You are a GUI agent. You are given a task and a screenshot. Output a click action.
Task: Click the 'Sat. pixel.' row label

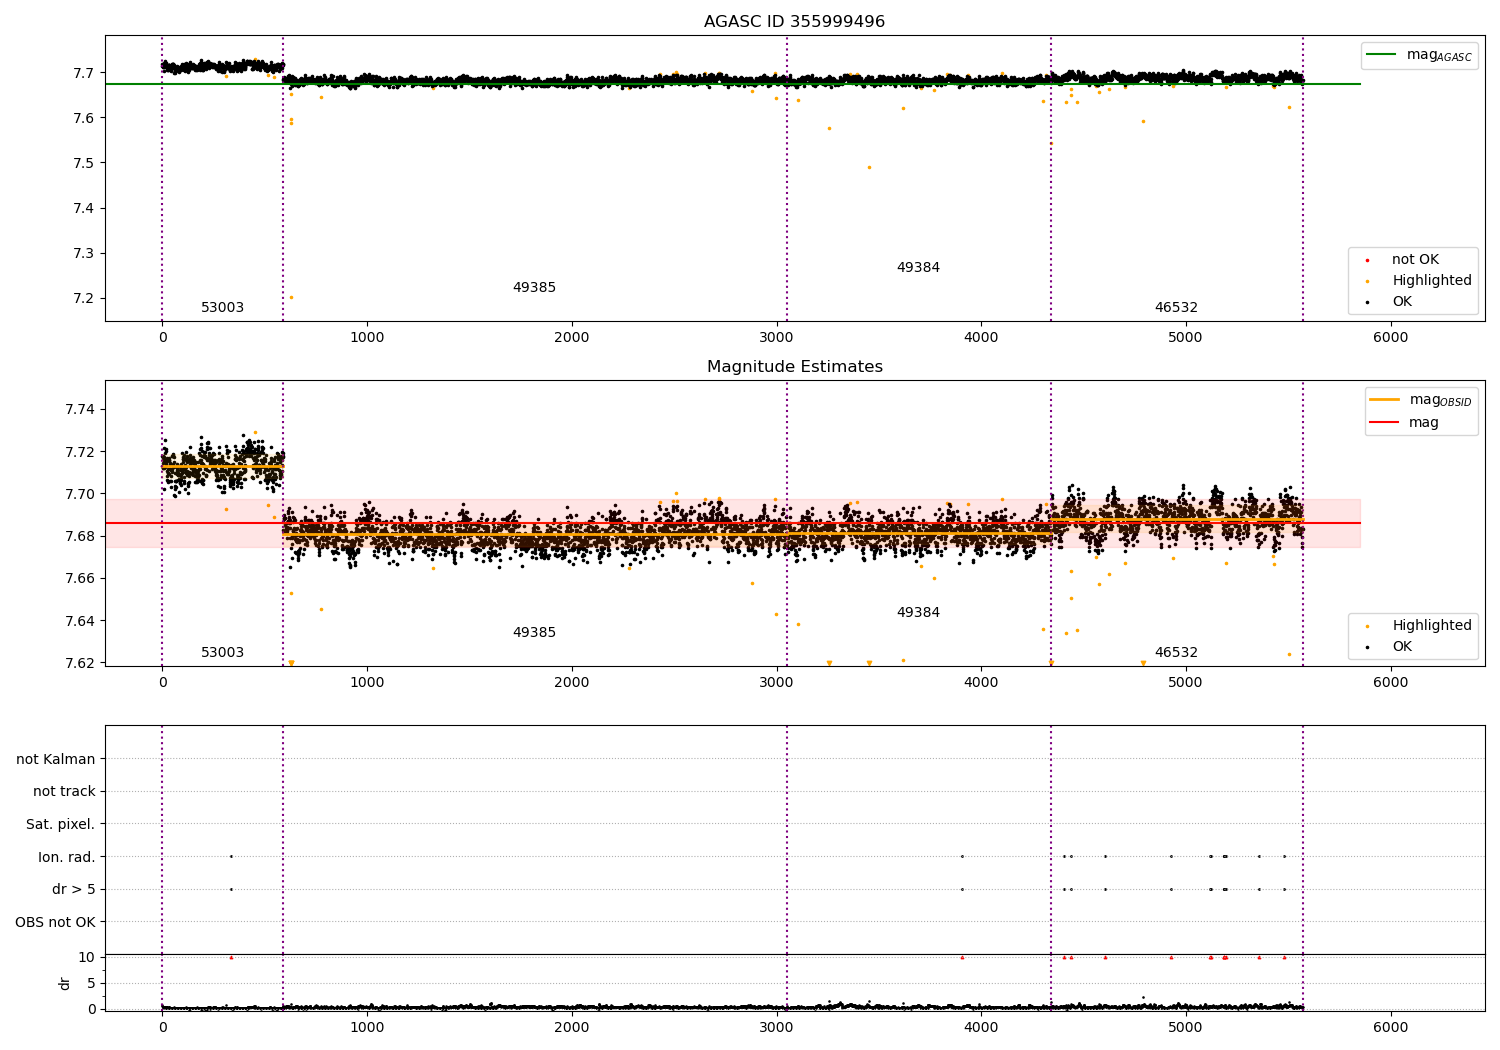coord(61,825)
